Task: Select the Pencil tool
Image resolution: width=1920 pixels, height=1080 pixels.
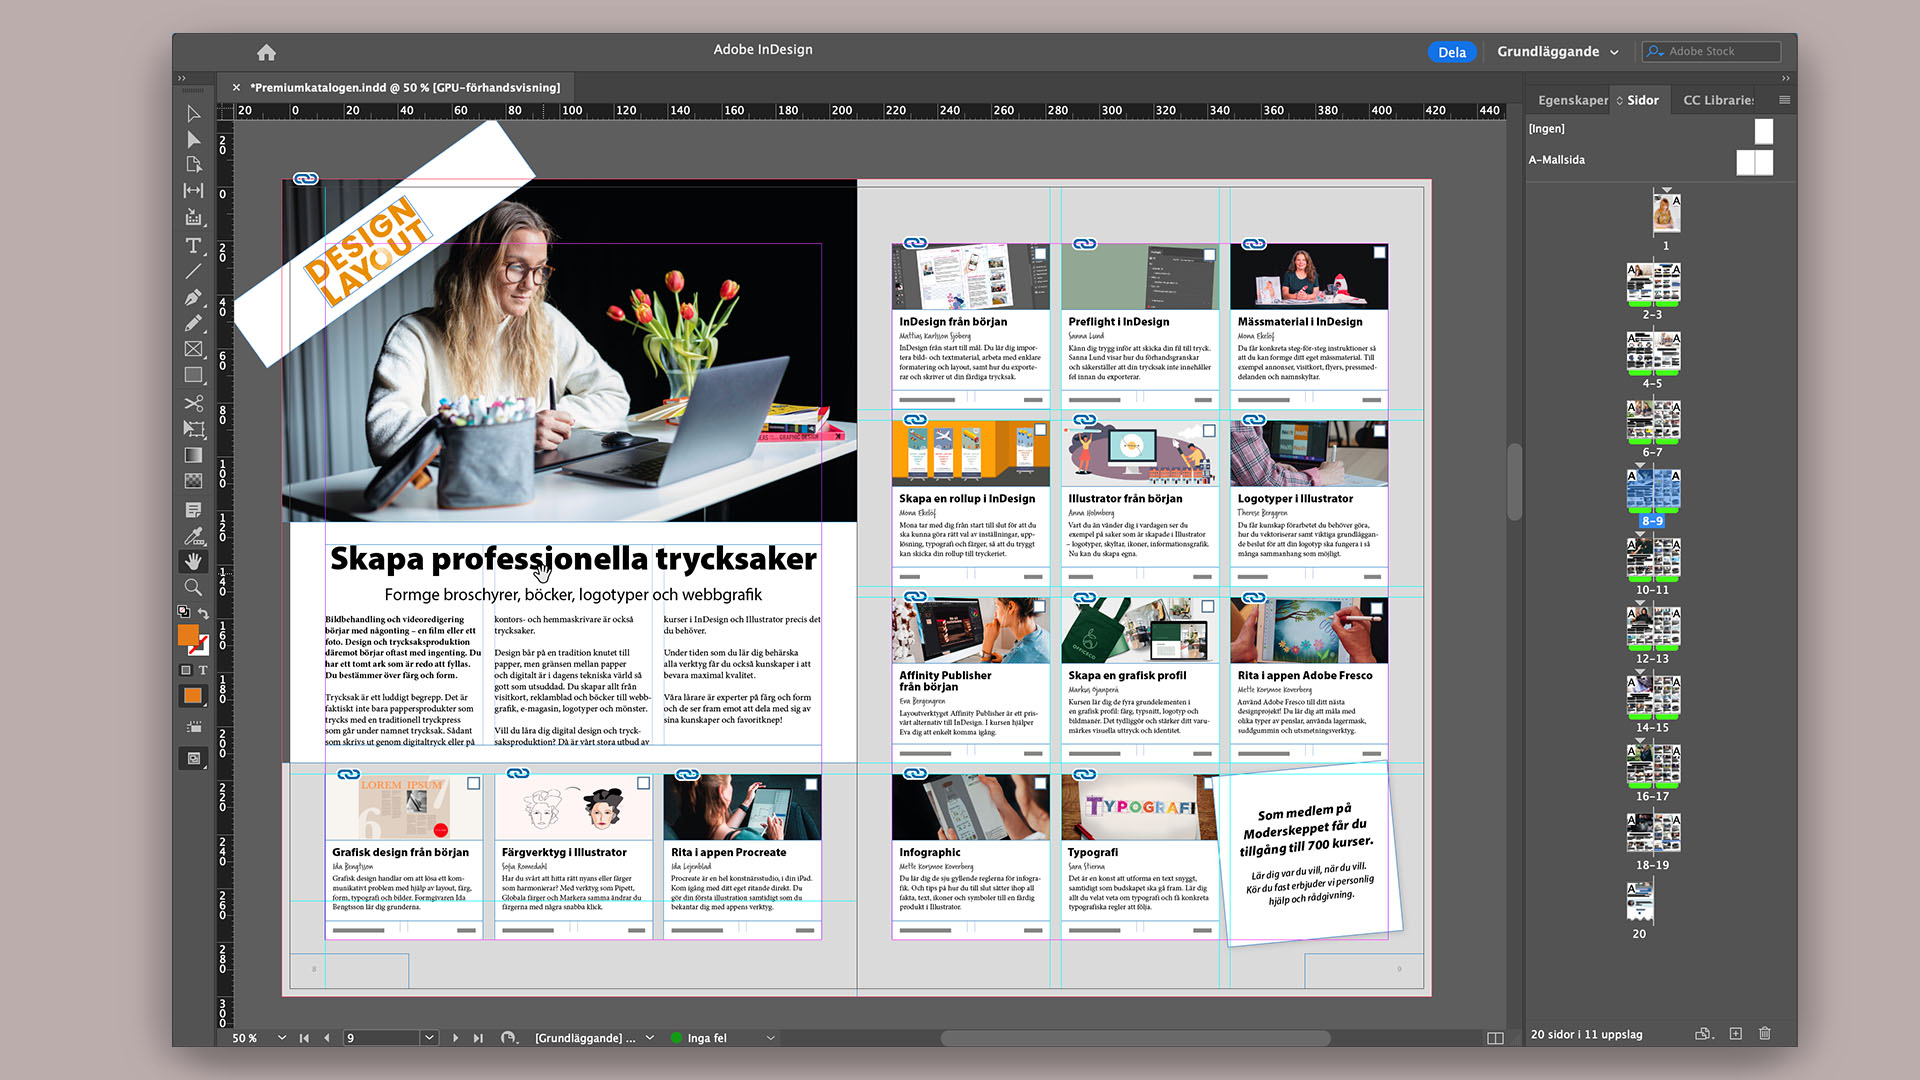Action: pos(193,323)
